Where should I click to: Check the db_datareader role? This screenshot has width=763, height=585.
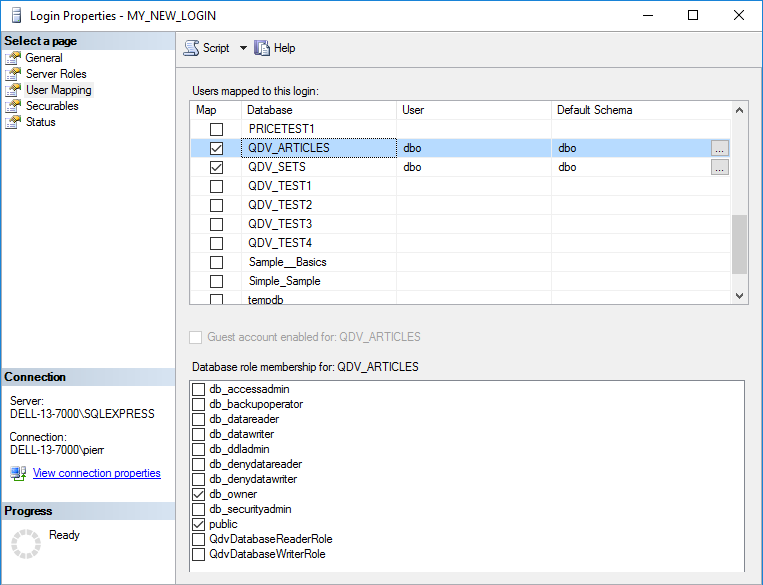pyautogui.click(x=199, y=419)
